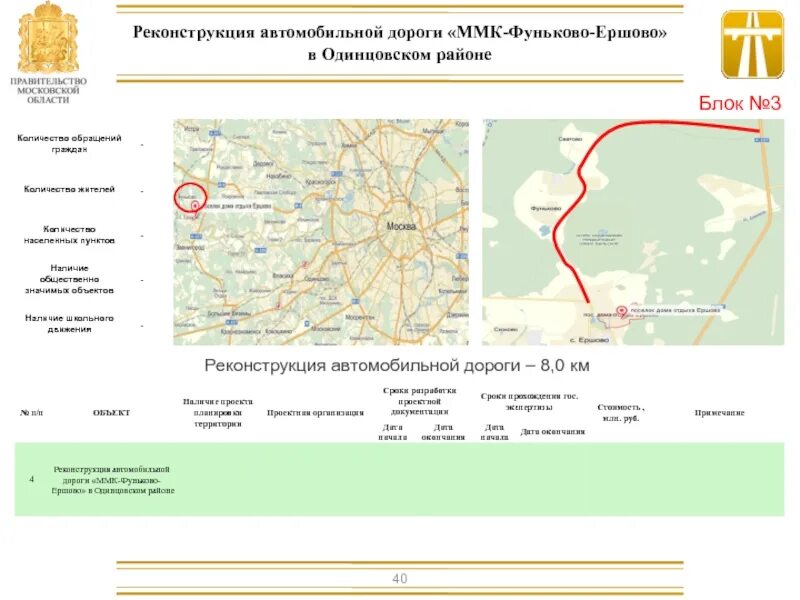Select 'Количество населенных пунктов' label
The image size is (800, 600).
click(x=69, y=235)
